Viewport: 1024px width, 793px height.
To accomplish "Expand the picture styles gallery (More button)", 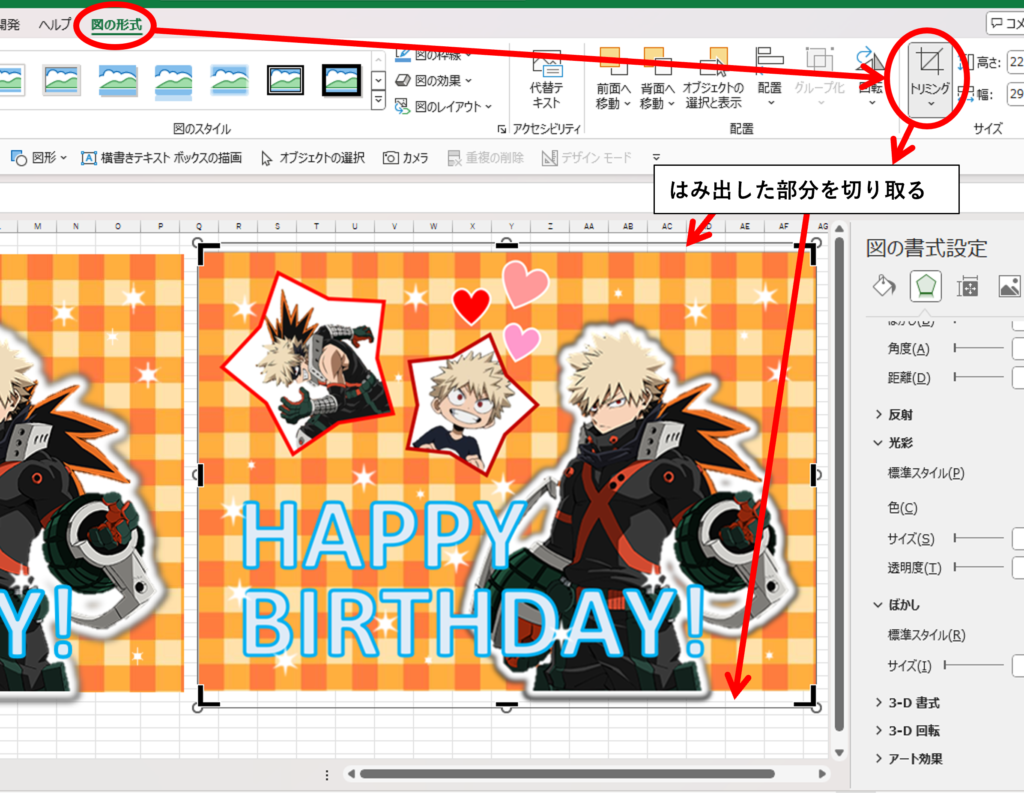I will (378, 101).
